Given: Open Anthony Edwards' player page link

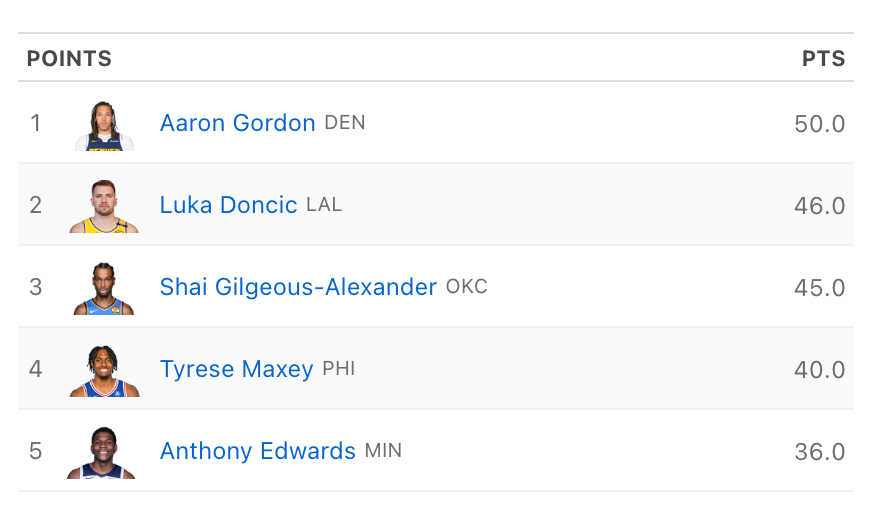Looking at the screenshot, I should click(x=257, y=451).
